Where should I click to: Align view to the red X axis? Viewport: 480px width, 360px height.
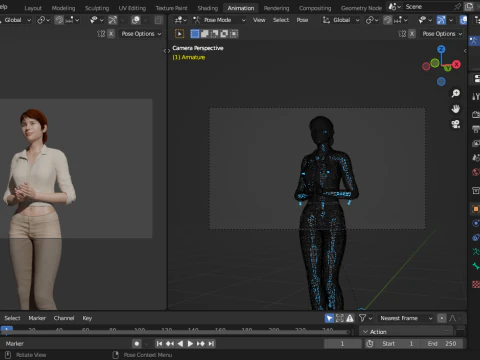[x=456, y=64]
